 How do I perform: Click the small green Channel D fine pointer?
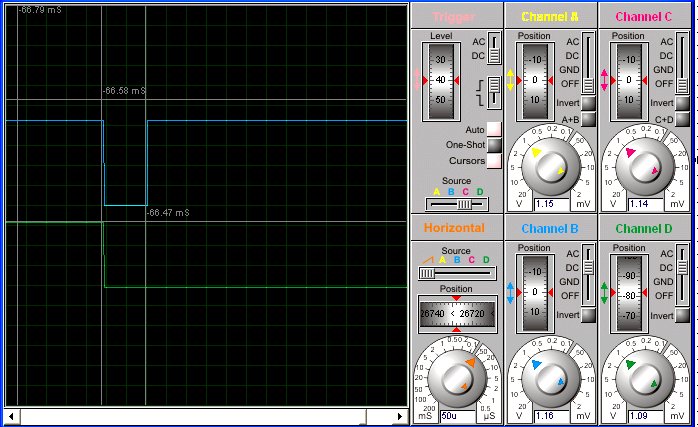pyautogui.click(x=654, y=383)
